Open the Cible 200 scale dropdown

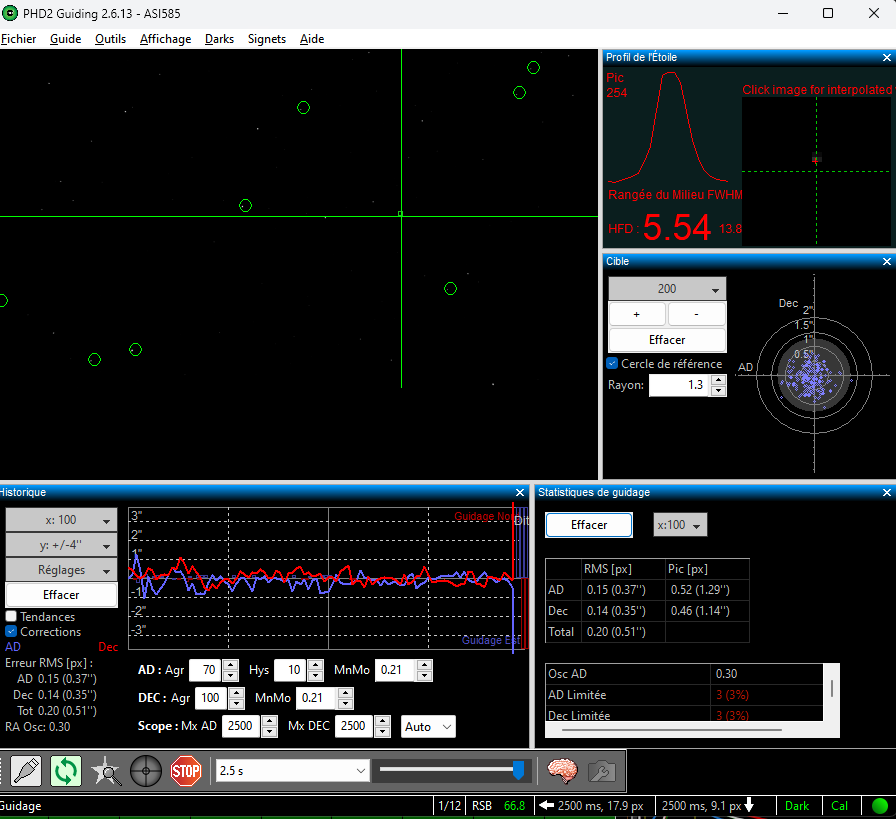coord(667,289)
